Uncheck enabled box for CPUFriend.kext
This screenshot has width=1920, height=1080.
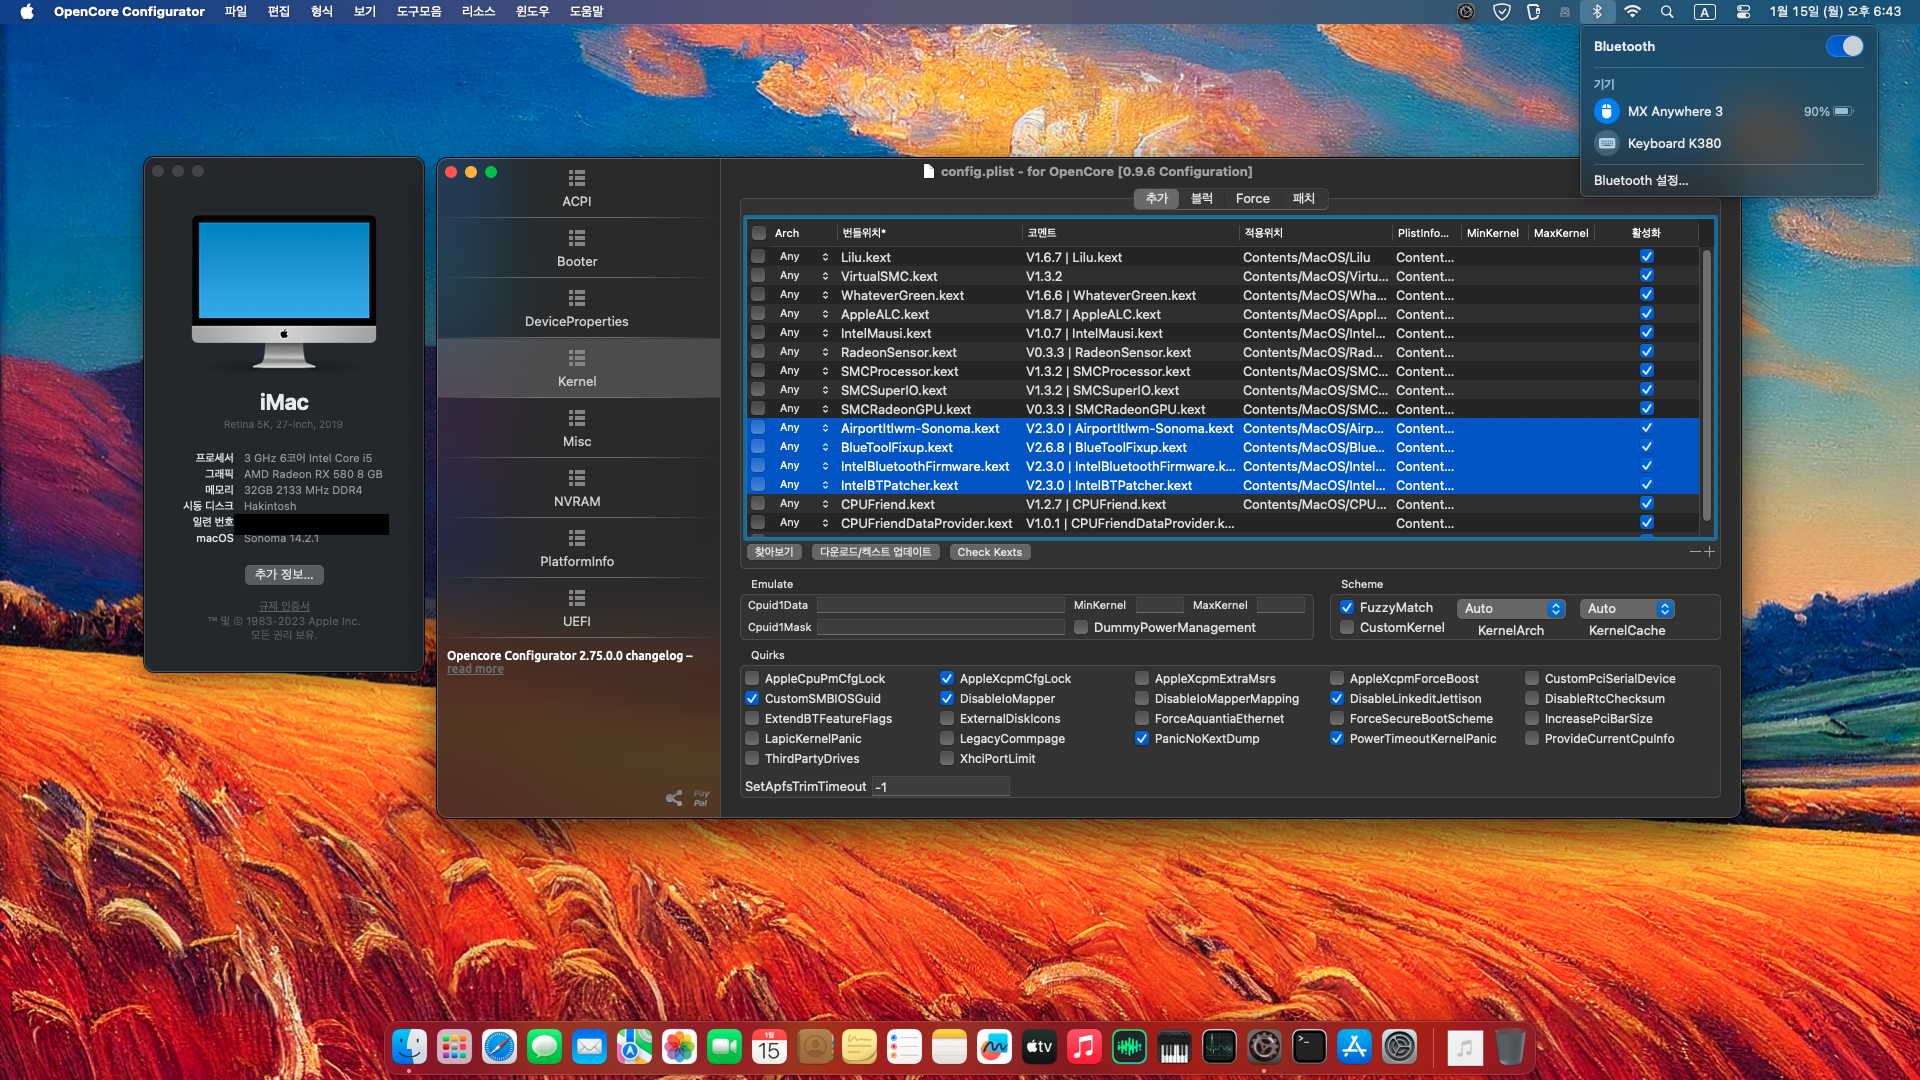(1647, 504)
